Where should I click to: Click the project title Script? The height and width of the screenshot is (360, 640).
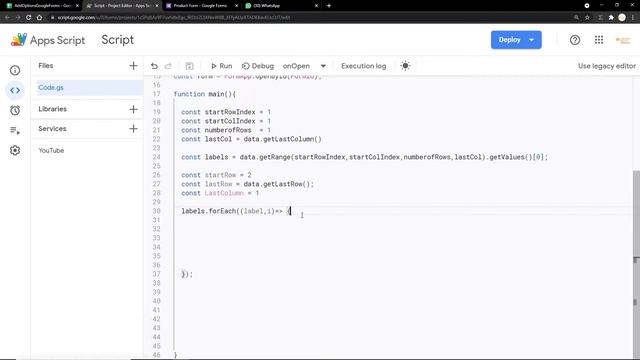pos(118,40)
